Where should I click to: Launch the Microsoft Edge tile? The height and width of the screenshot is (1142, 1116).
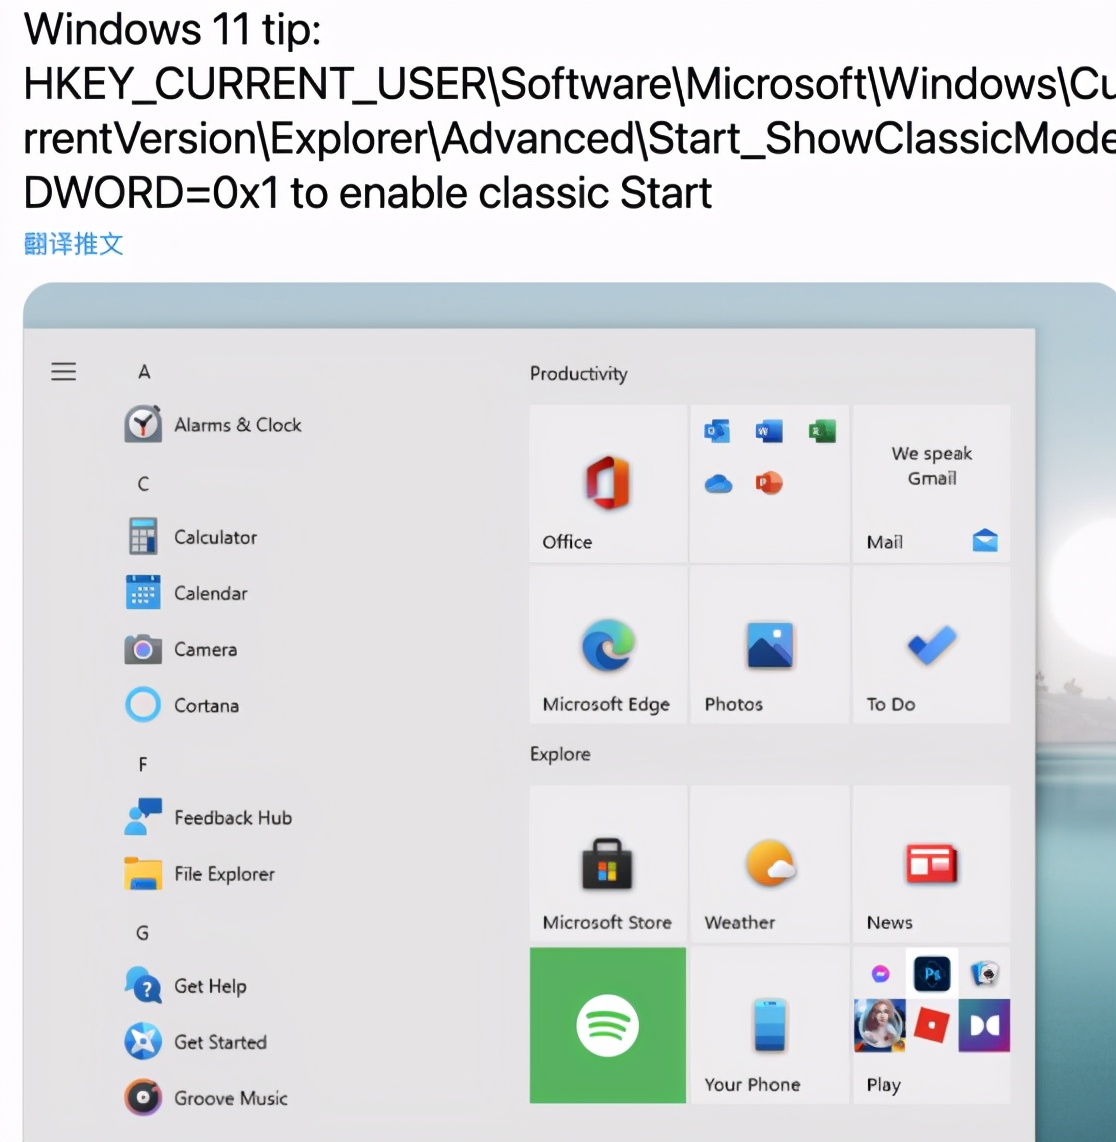coord(608,645)
